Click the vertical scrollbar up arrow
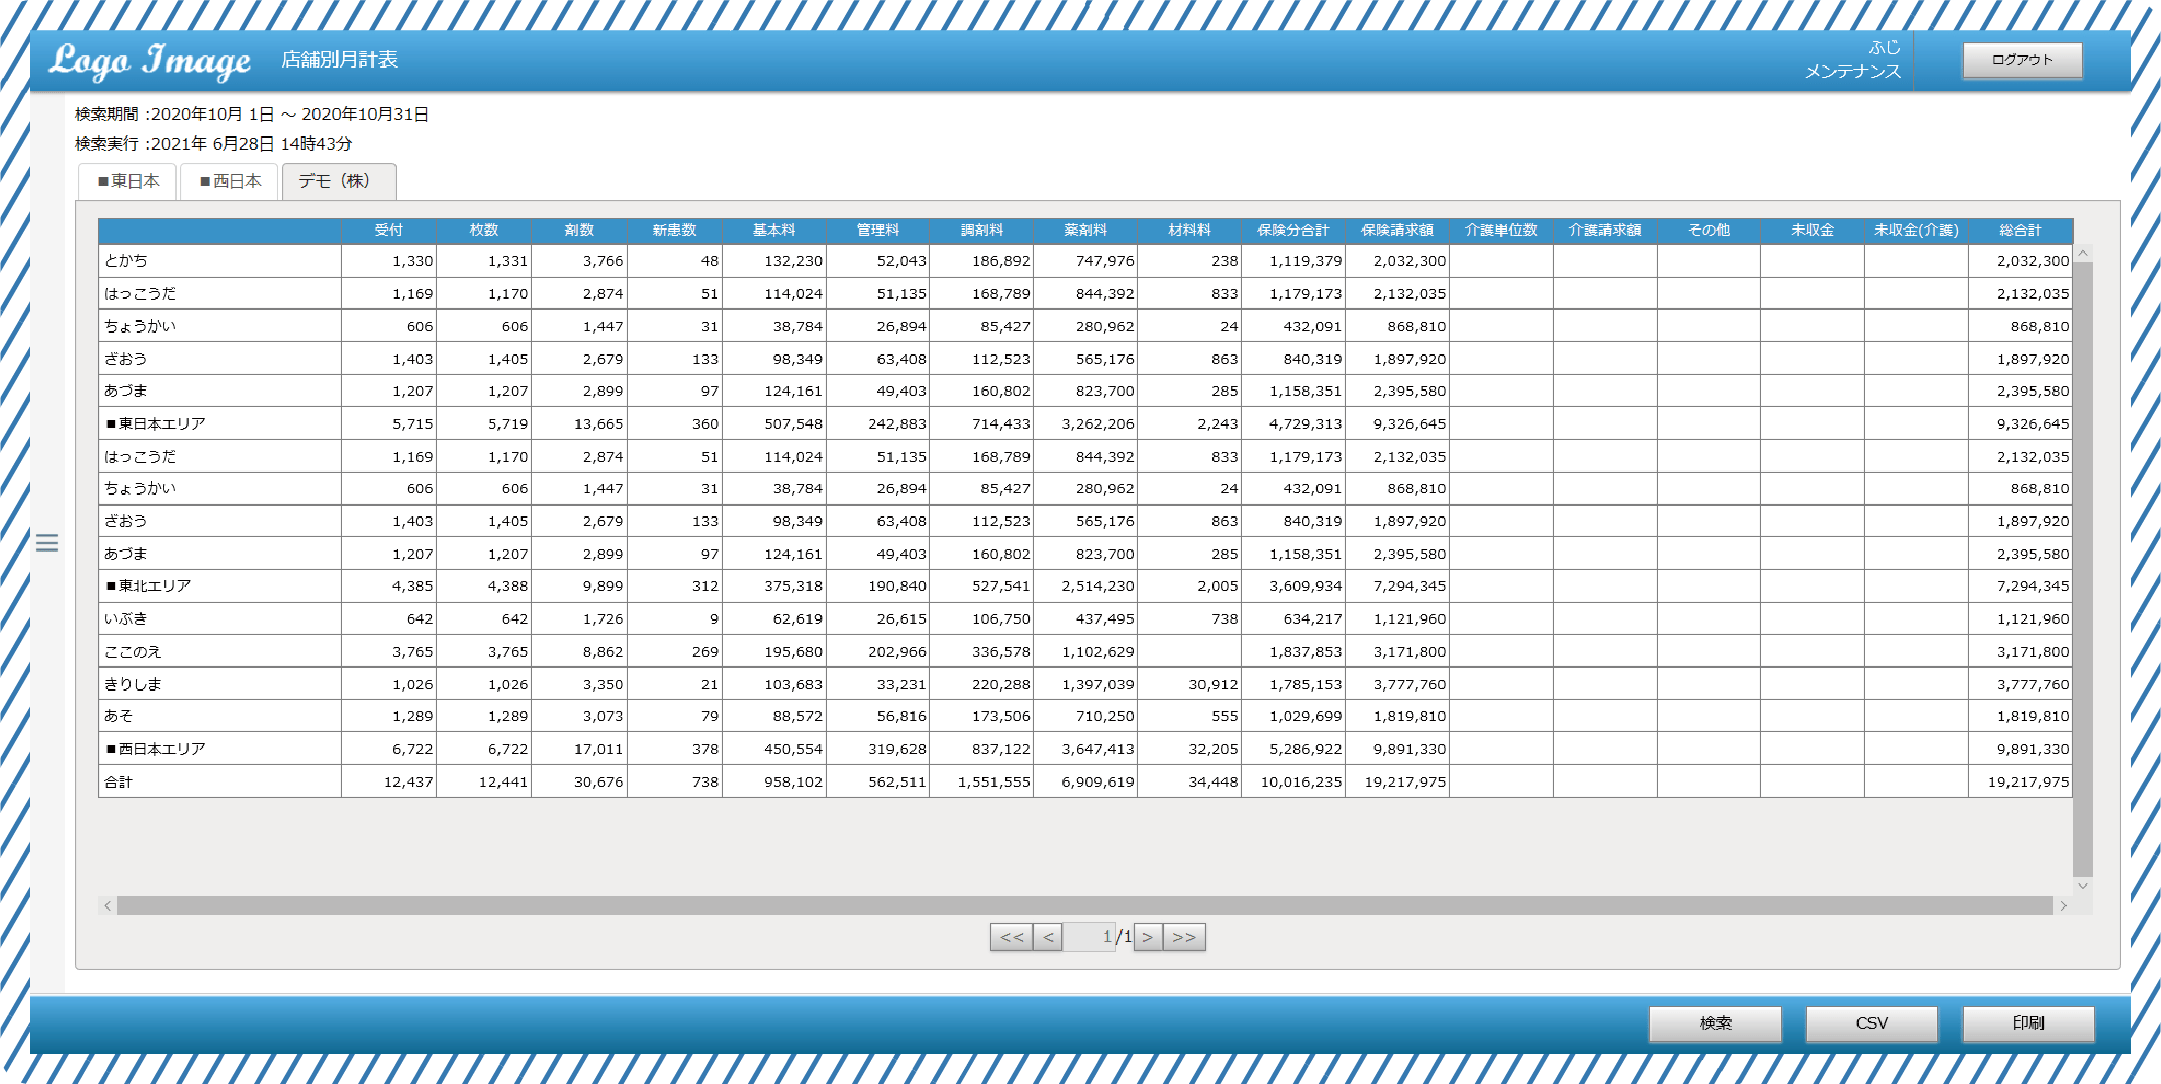2161x1084 pixels. [2083, 253]
